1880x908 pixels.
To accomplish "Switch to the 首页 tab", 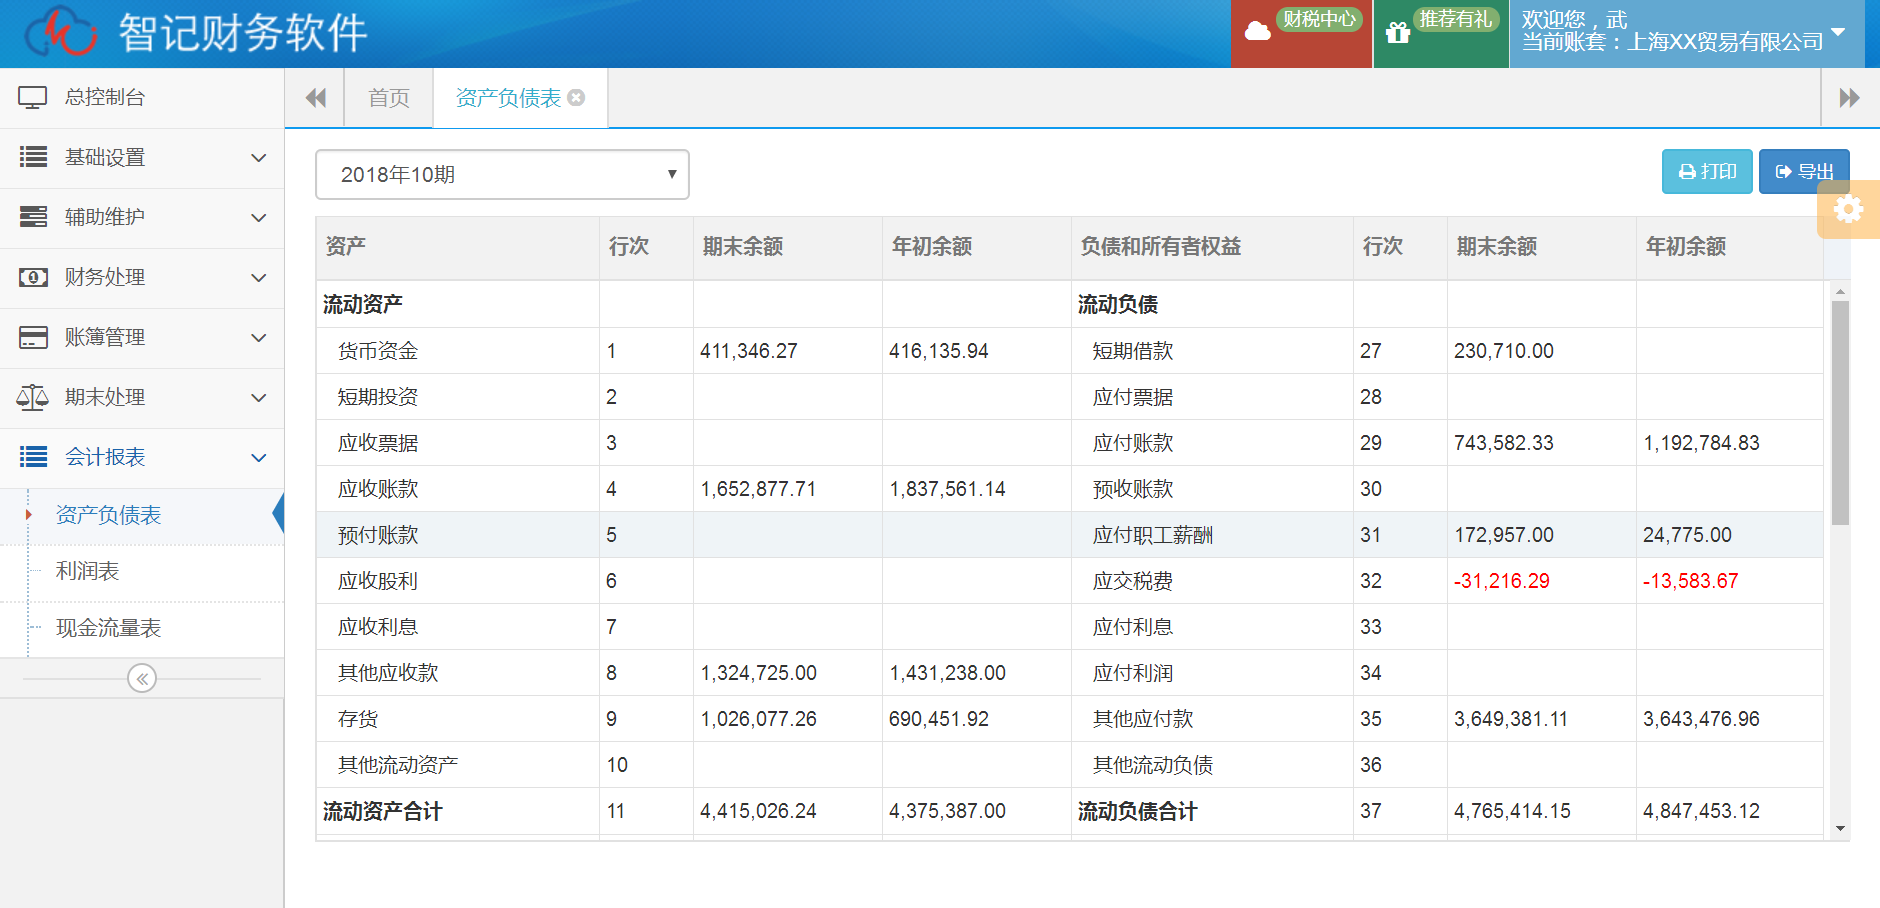I will tap(389, 98).
